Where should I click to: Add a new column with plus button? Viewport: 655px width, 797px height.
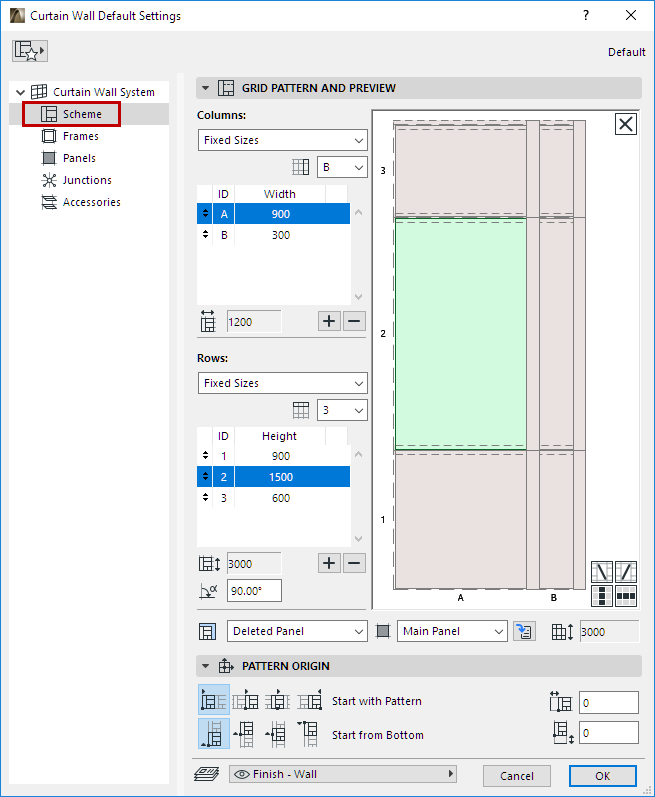tap(329, 321)
